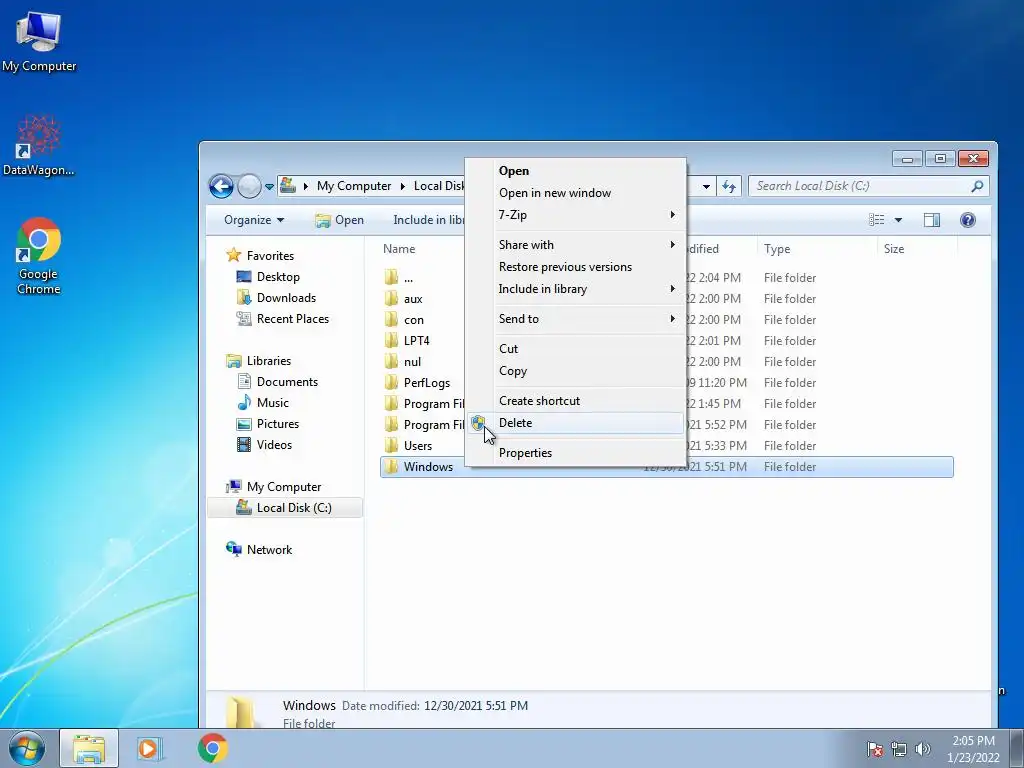Choose Open in context menu
Viewport: 1024px width, 768px height.
point(575,171)
